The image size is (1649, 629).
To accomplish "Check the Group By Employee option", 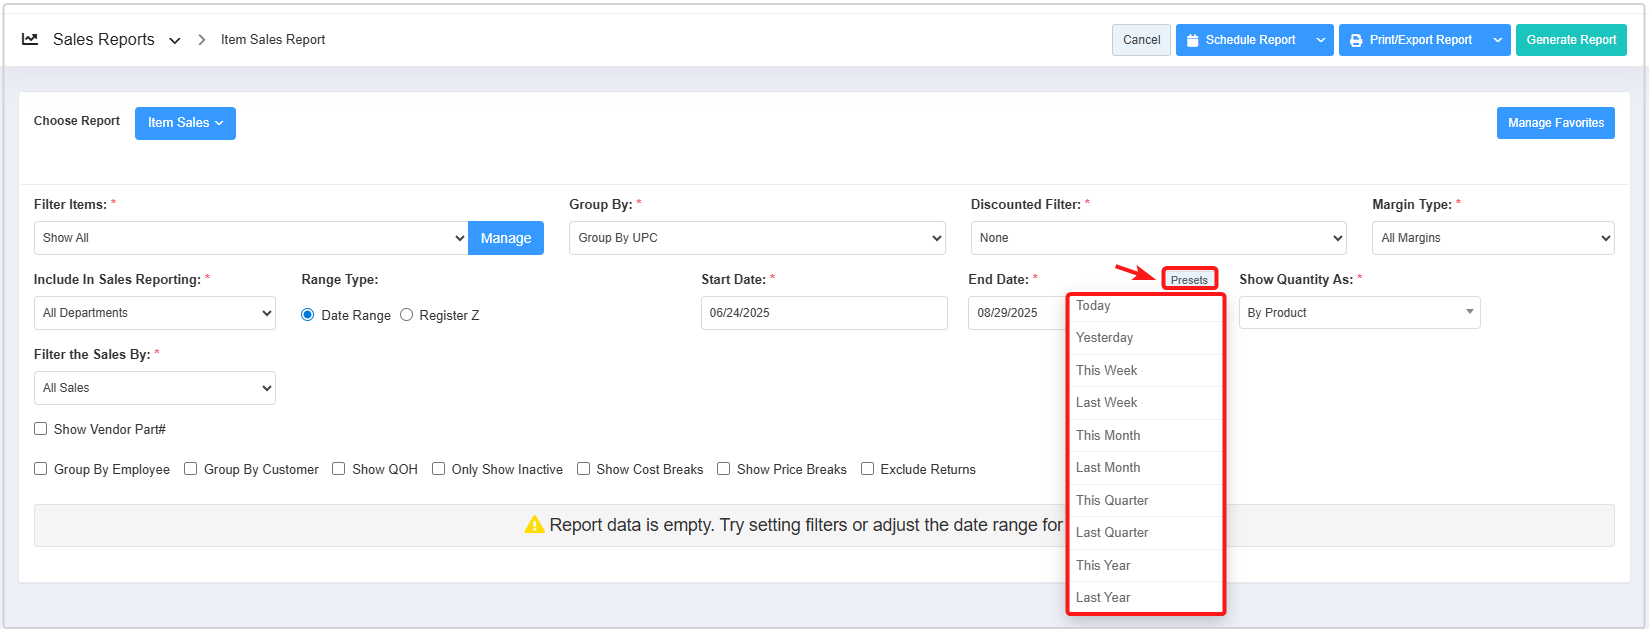I will point(41,469).
